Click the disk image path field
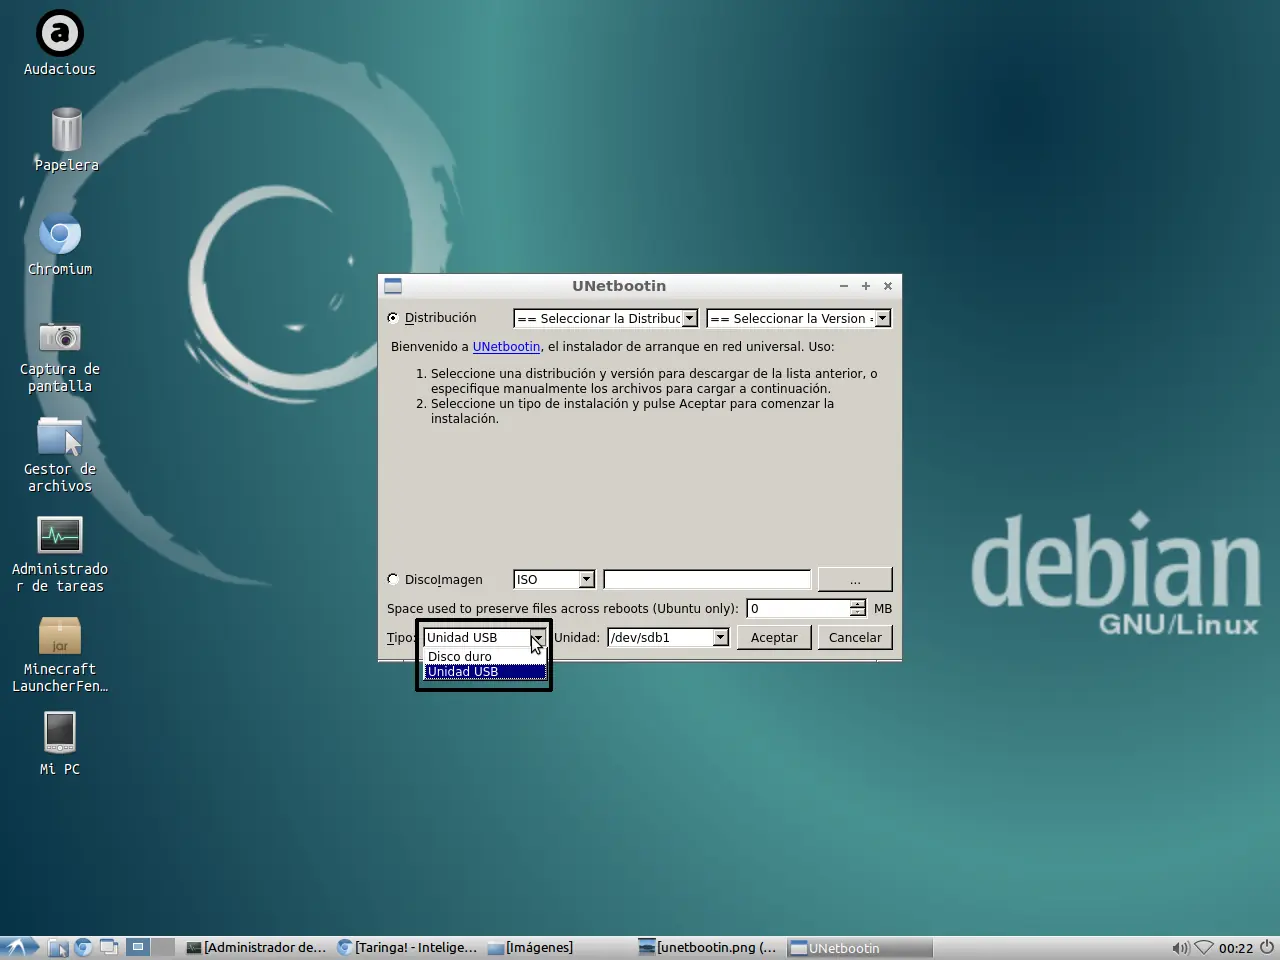This screenshot has width=1280, height=960. (707, 579)
